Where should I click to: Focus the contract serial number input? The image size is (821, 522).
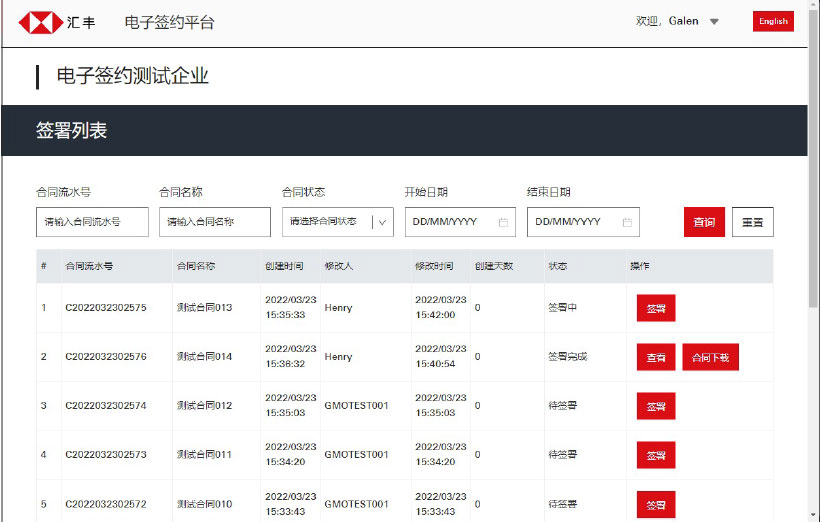[x=92, y=222]
